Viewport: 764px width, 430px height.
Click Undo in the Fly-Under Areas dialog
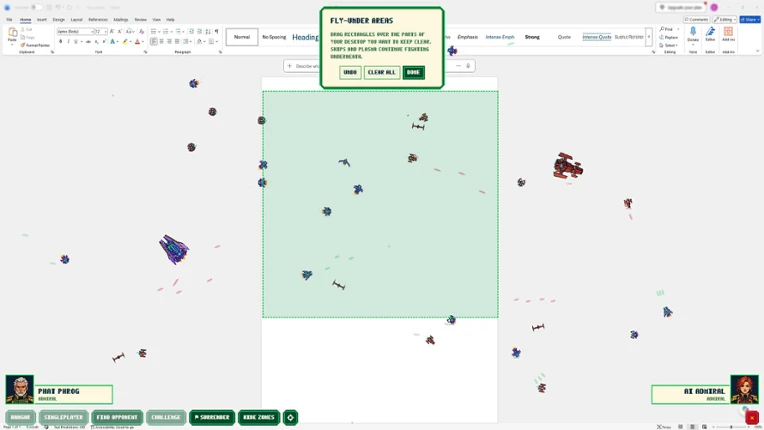[350, 73]
